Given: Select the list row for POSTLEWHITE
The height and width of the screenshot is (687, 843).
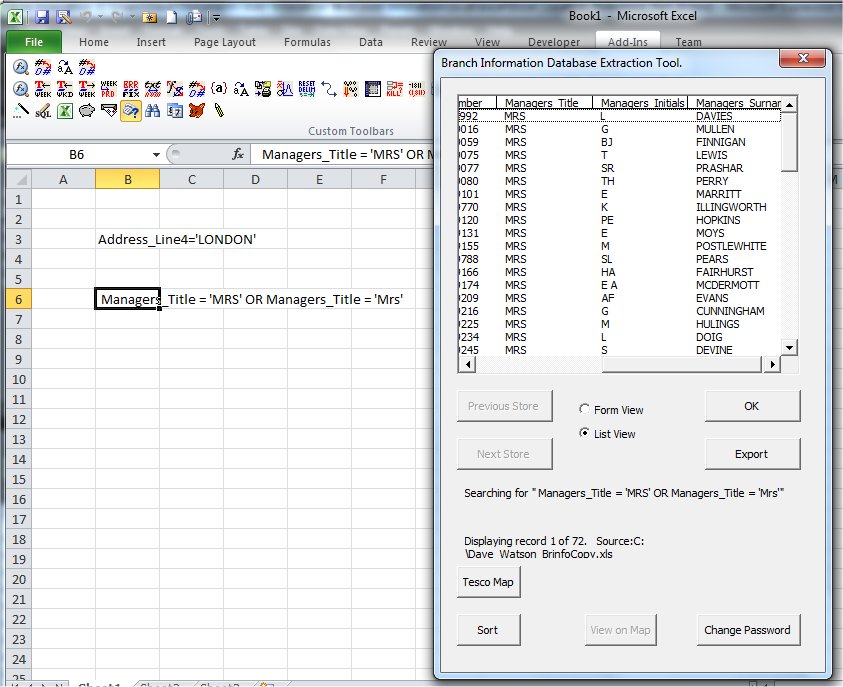Looking at the screenshot, I should tap(619, 246).
